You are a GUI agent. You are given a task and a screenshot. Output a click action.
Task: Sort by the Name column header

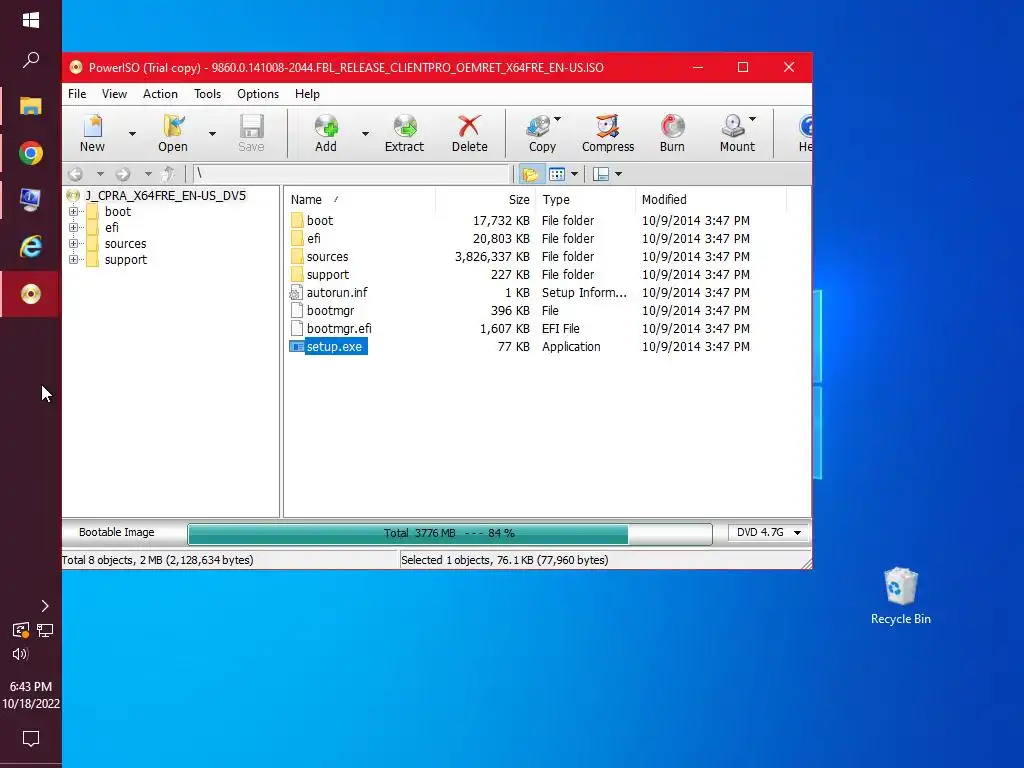360,200
